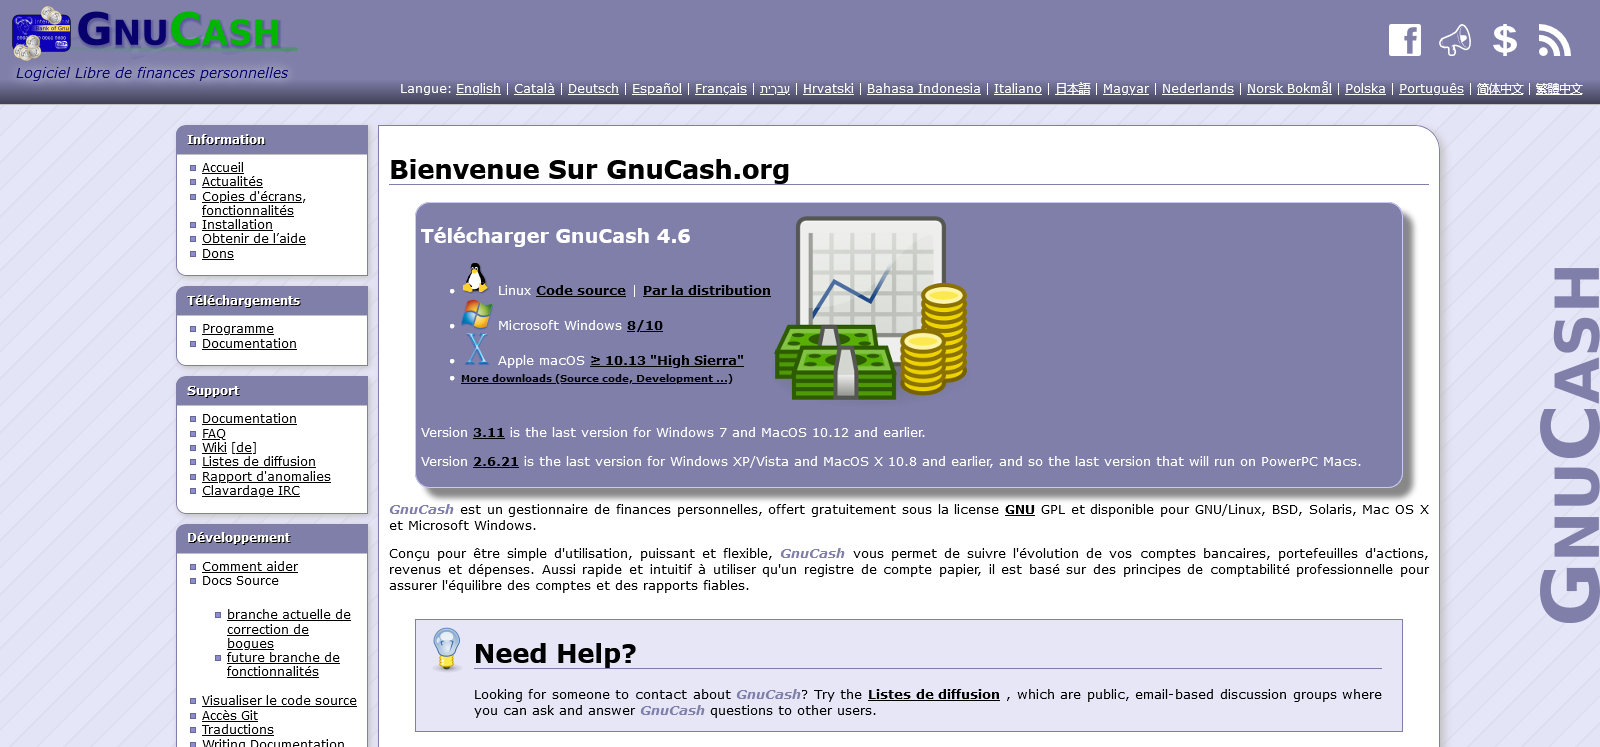Switch language to Norsk Bokmål
Image resolution: width=1600 pixels, height=747 pixels.
(x=1289, y=89)
